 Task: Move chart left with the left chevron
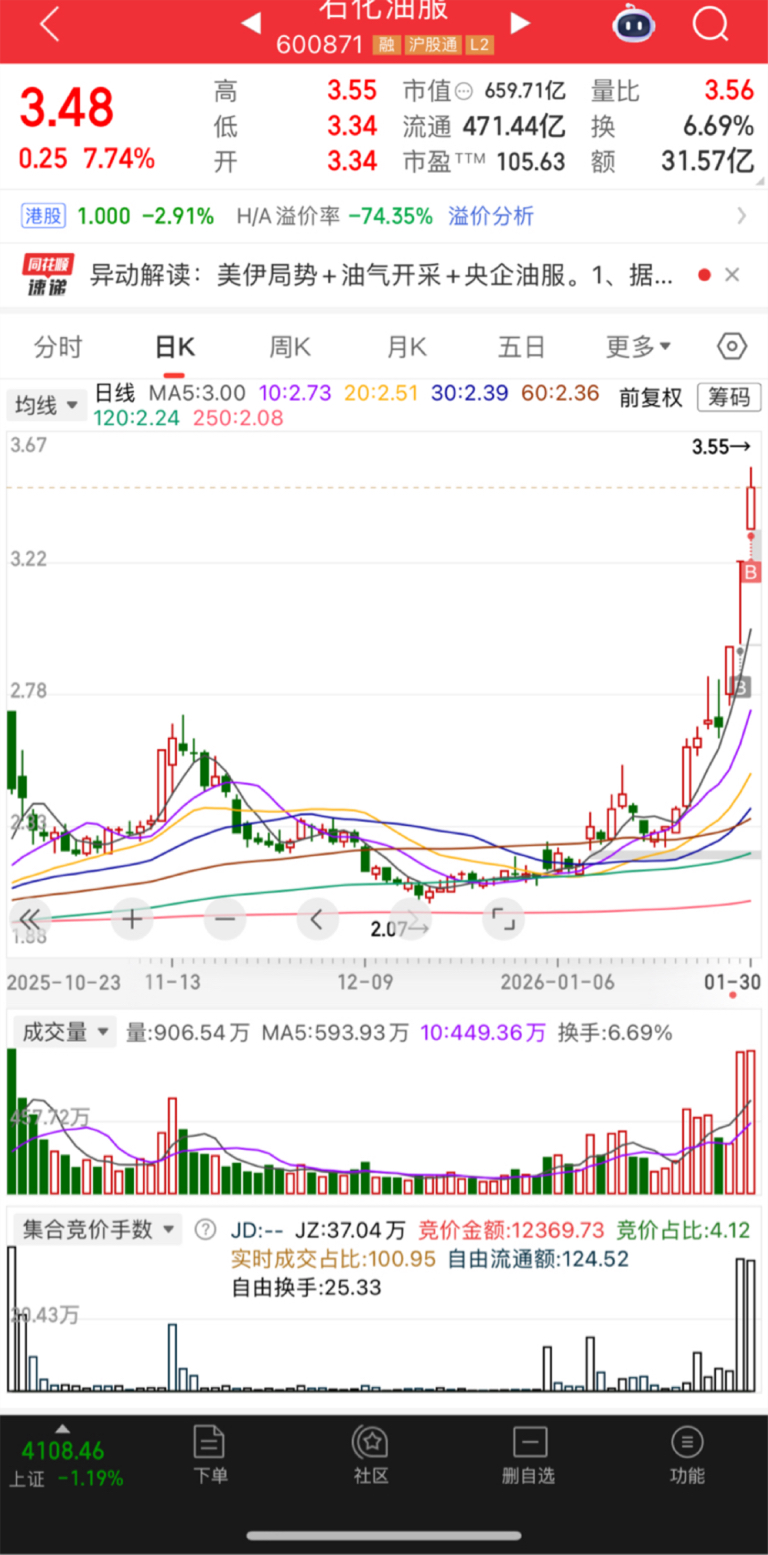318,917
